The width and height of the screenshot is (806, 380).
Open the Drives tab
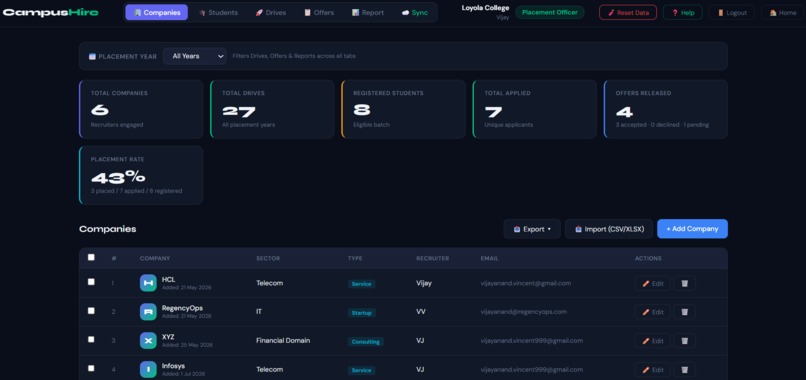pos(271,12)
